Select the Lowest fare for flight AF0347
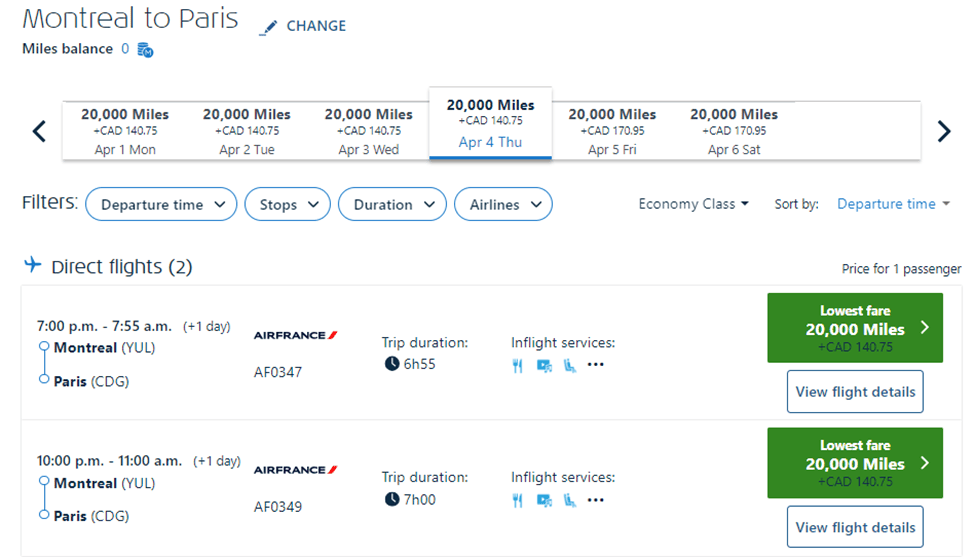The image size is (975, 557). [855, 328]
